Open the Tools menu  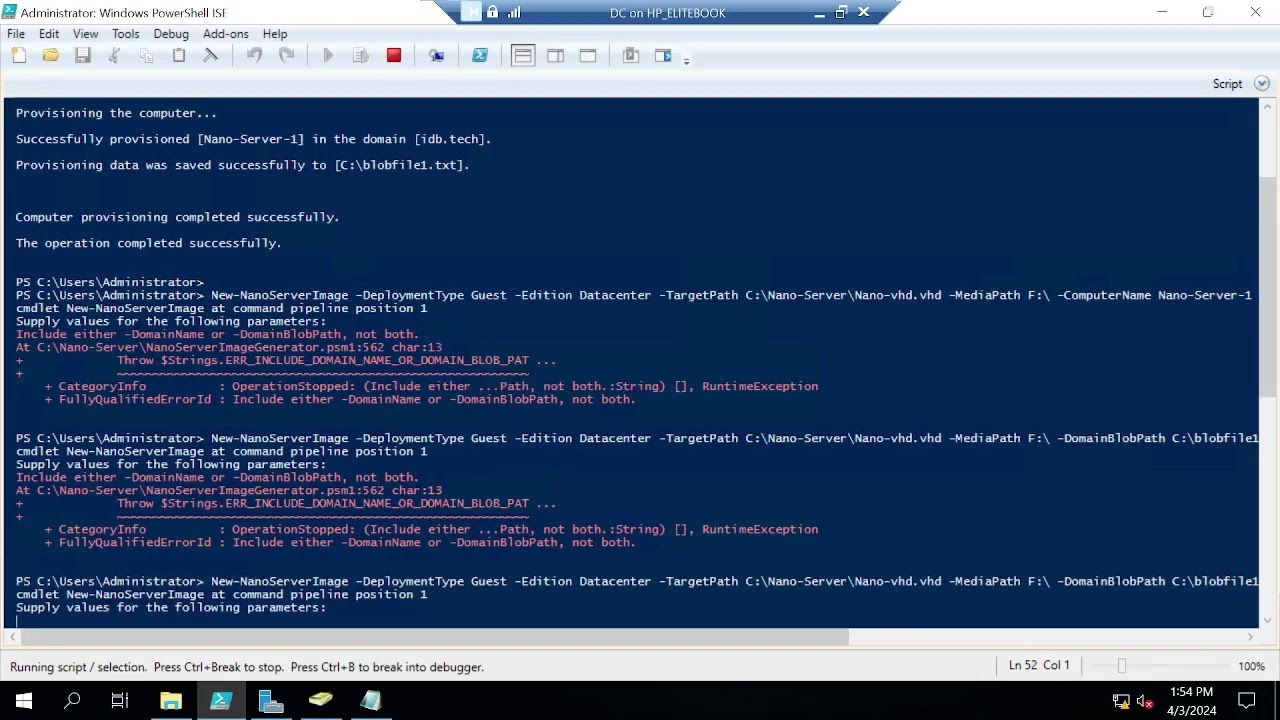[126, 34]
